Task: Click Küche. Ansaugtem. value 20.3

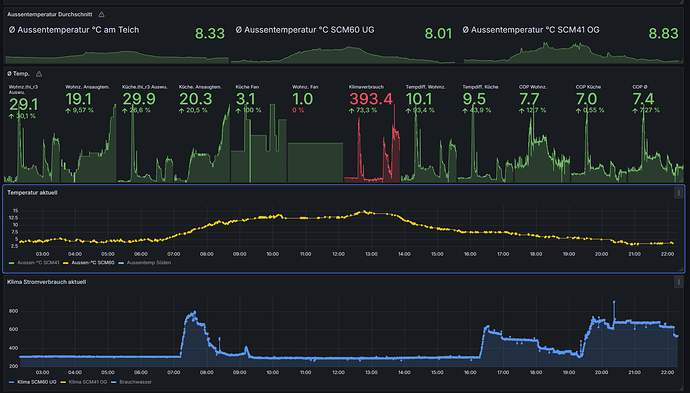Action: 196,99
